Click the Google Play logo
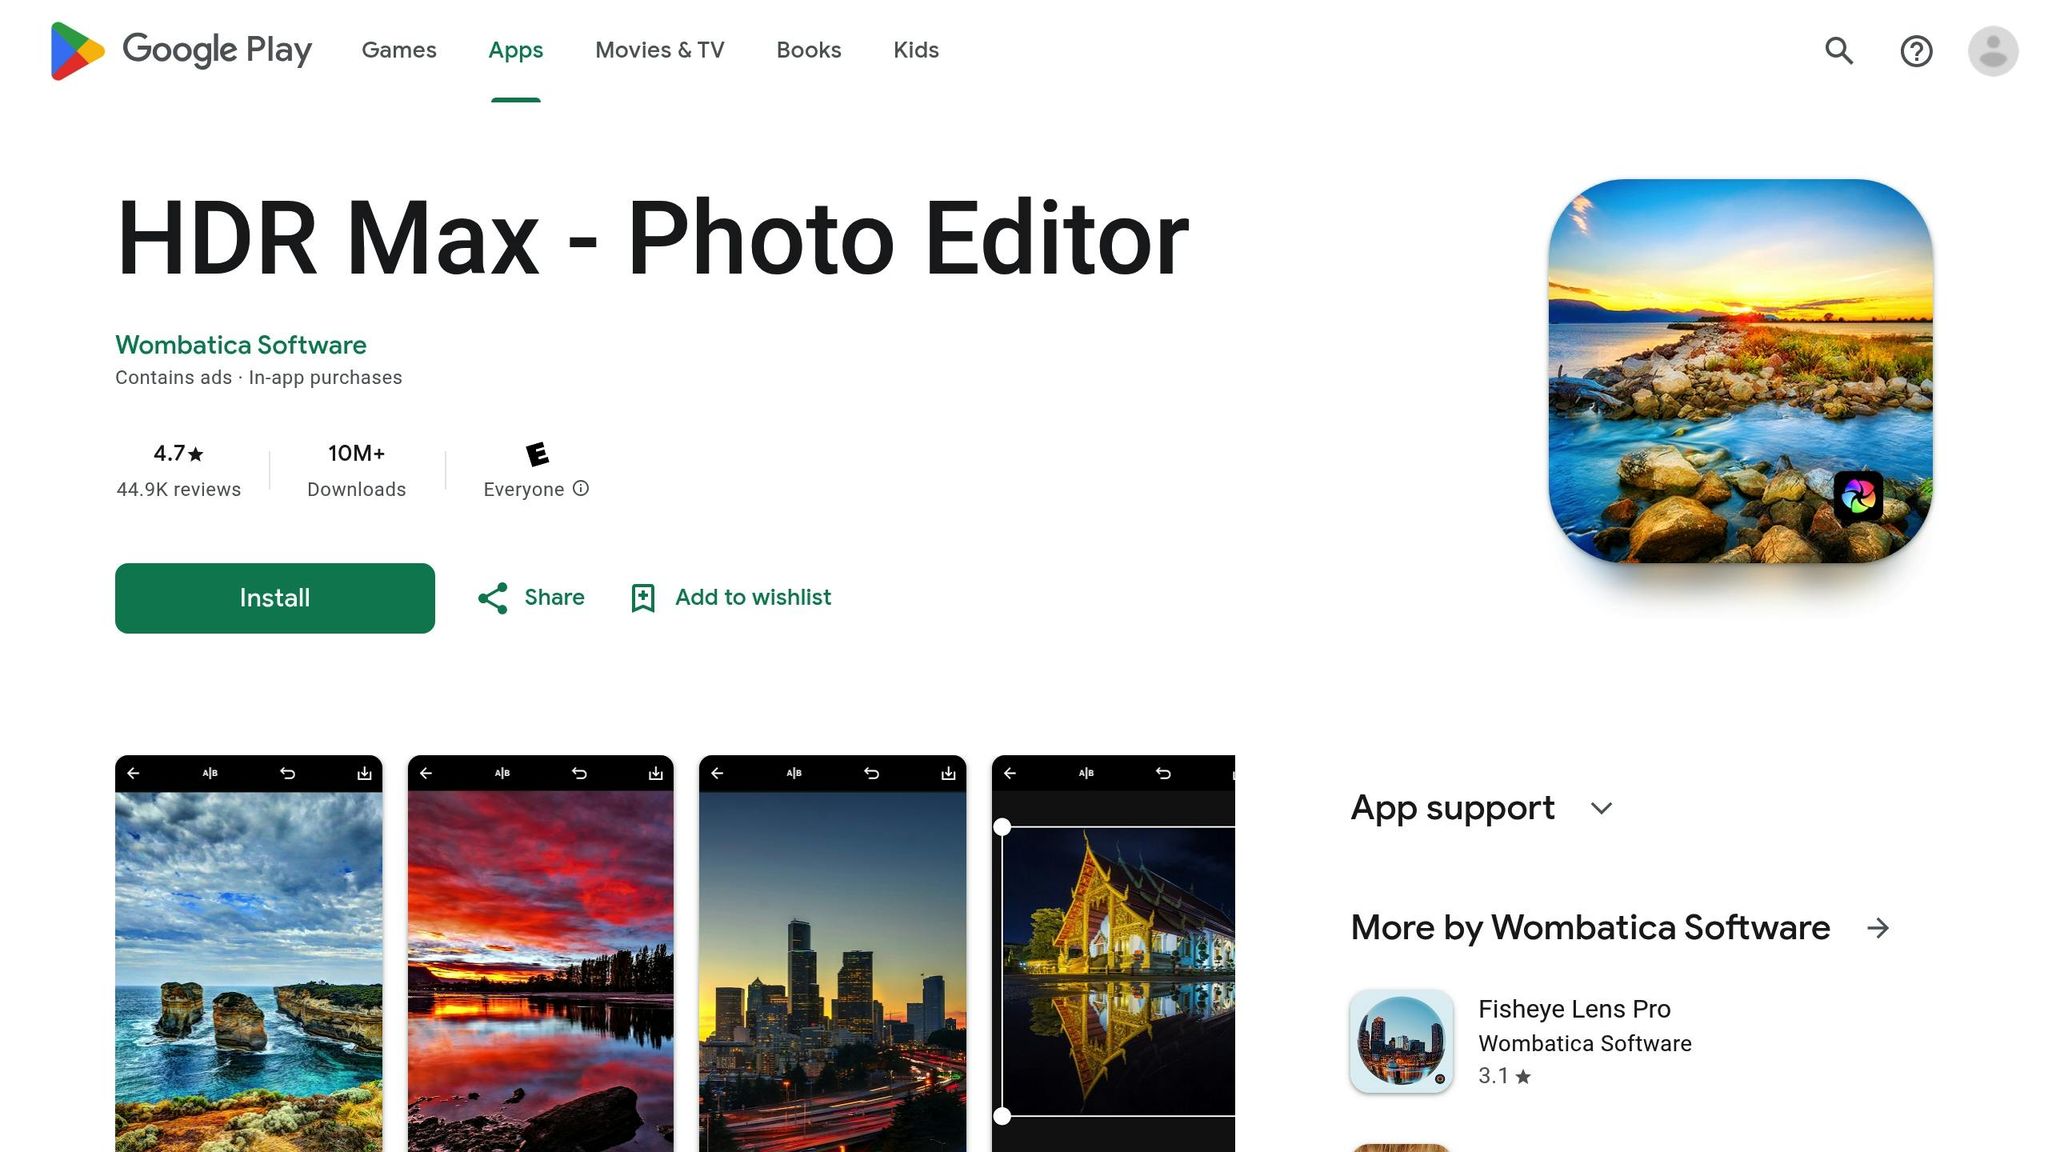Screen dimensions: 2048x1152 (181, 50)
